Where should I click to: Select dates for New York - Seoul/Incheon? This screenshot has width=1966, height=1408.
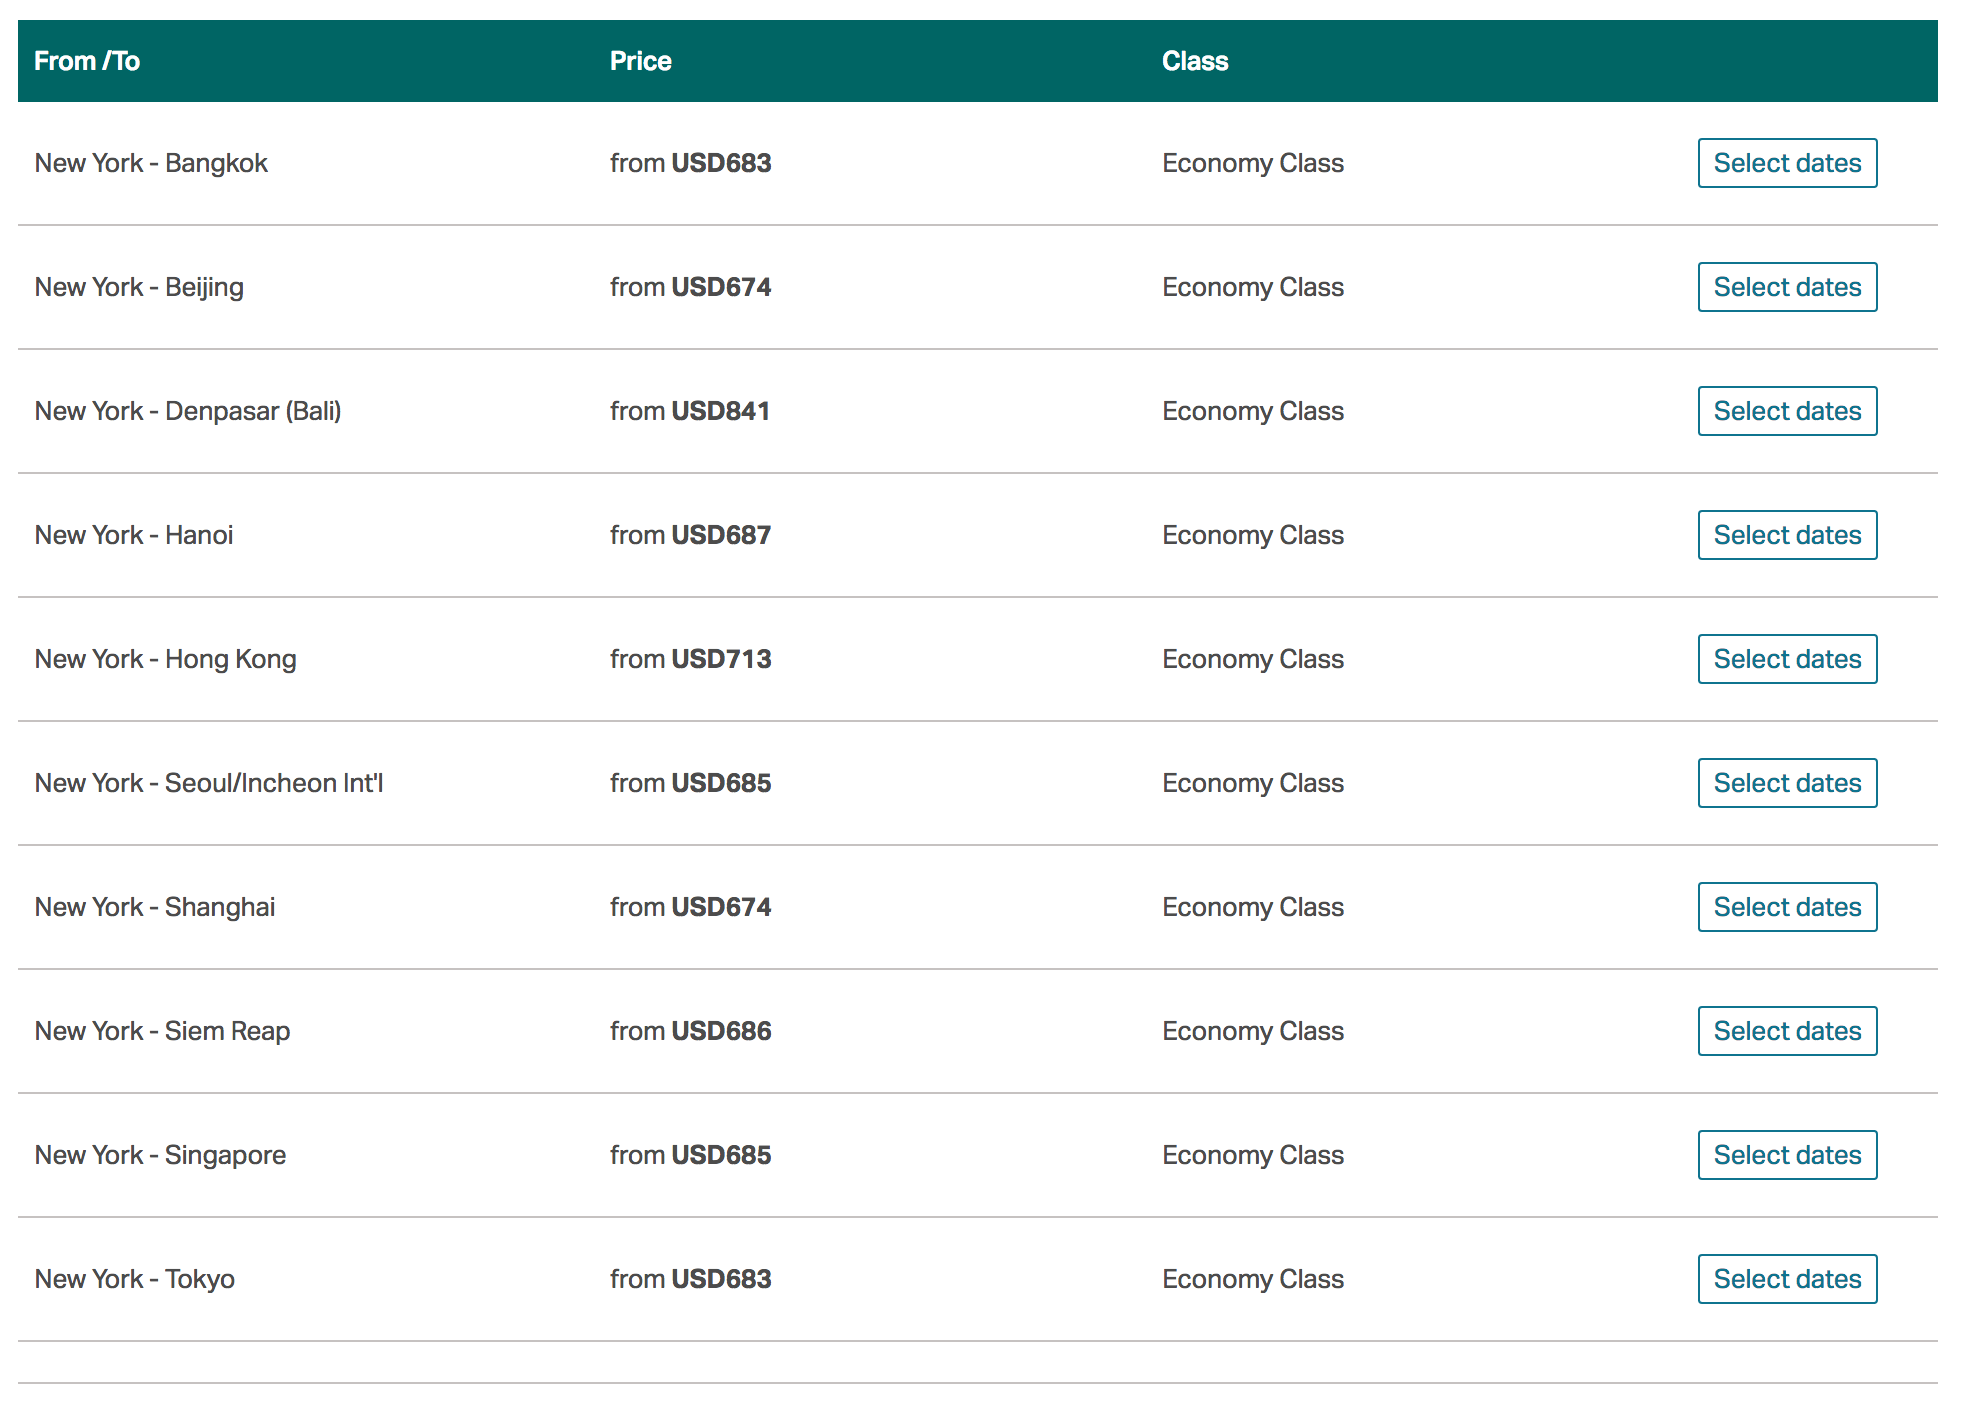coord(1787,783)
